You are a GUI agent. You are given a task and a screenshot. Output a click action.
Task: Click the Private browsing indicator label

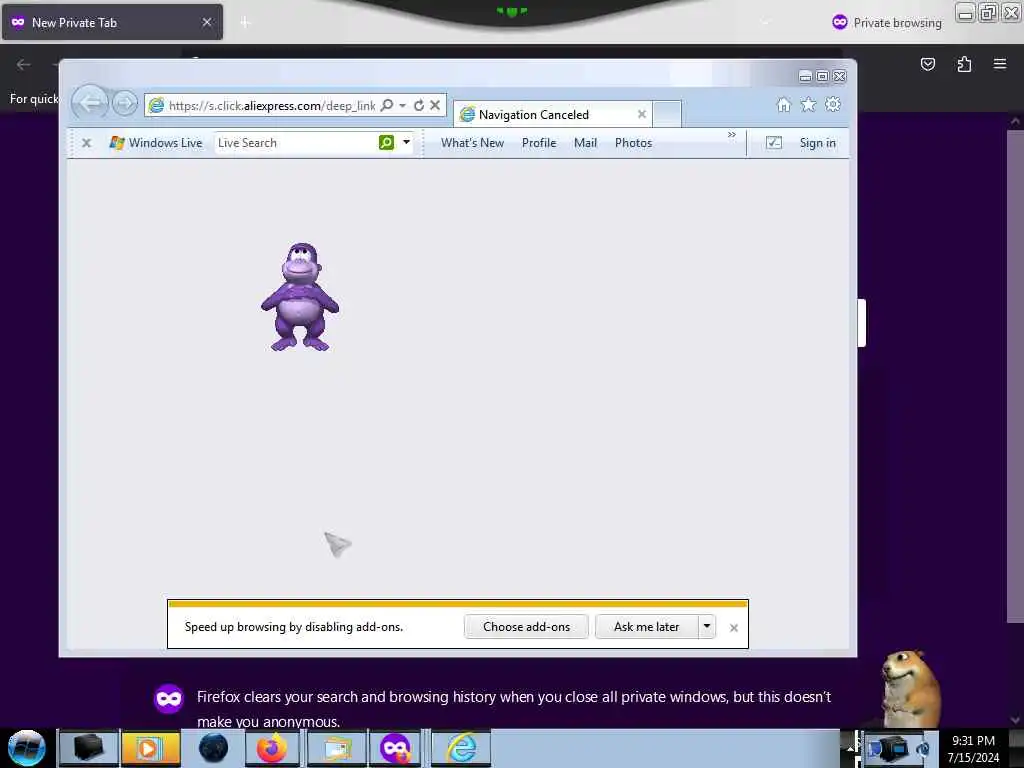point(887,23)
